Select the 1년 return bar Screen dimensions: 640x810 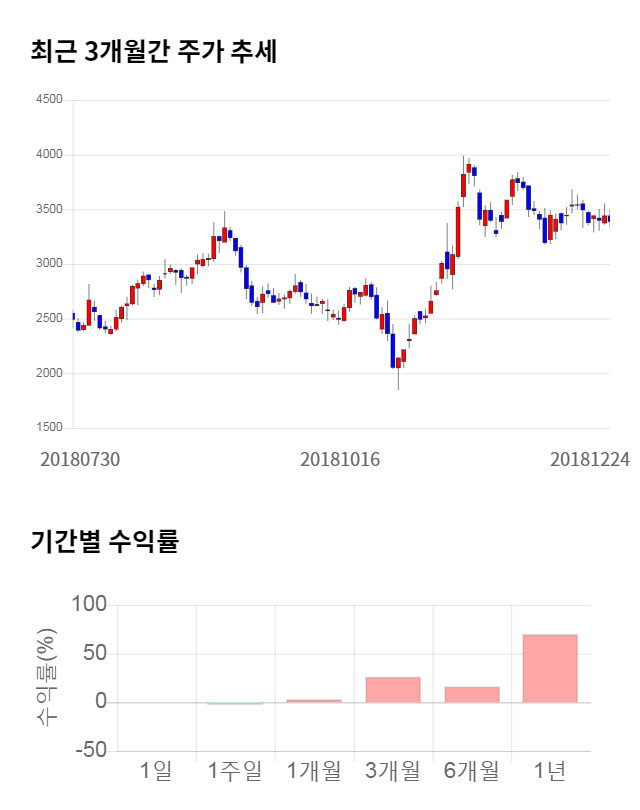click(550, 668)
